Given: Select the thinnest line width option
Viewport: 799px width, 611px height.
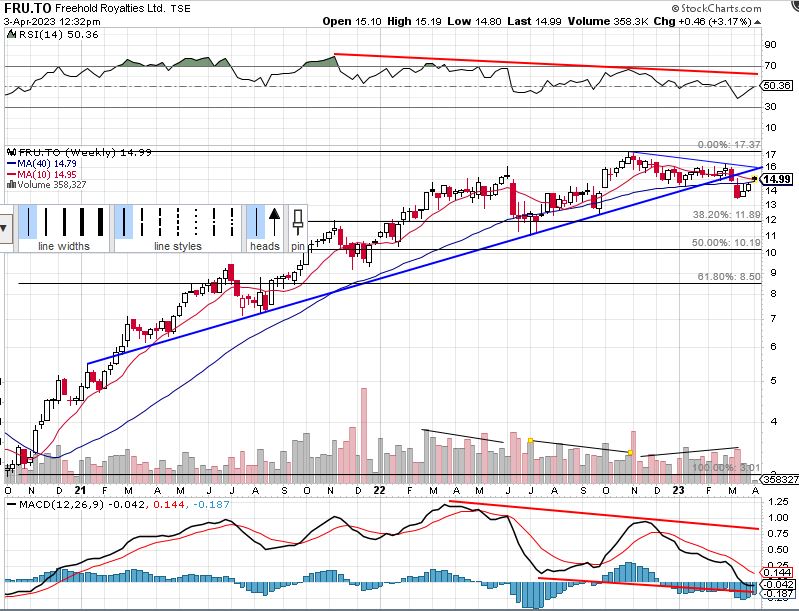Looking at the screenshot, I should 29,222.
